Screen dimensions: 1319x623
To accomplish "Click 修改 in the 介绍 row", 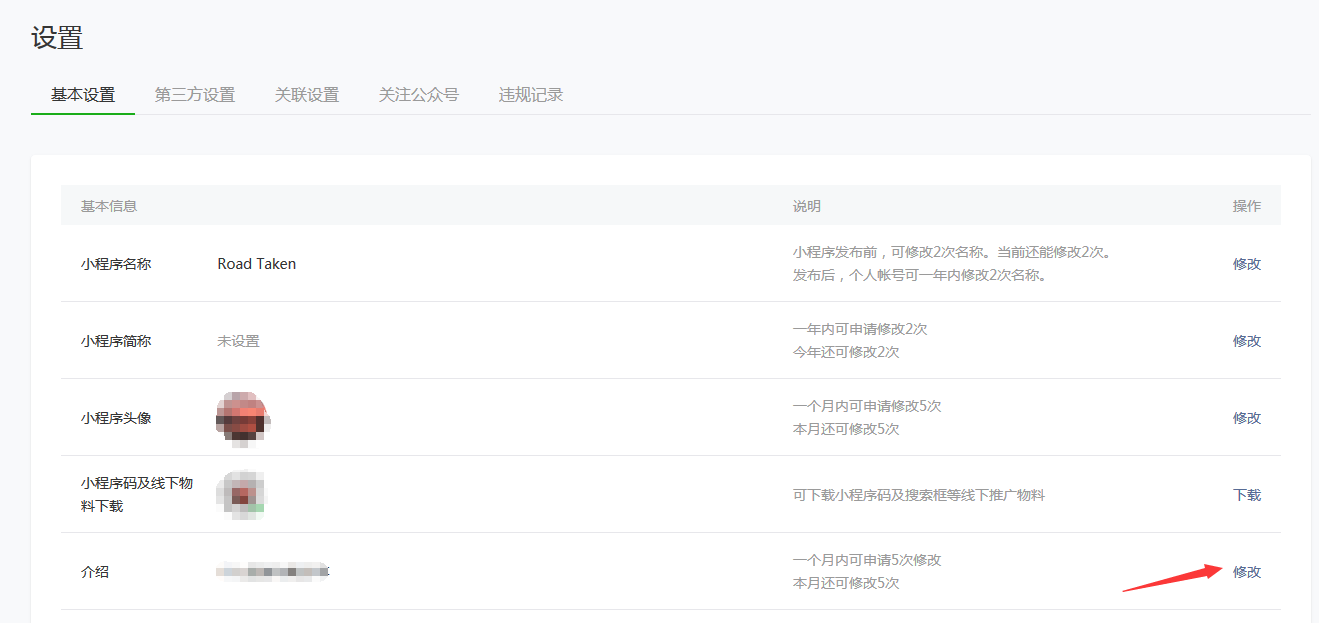I will click(1247, 572).
